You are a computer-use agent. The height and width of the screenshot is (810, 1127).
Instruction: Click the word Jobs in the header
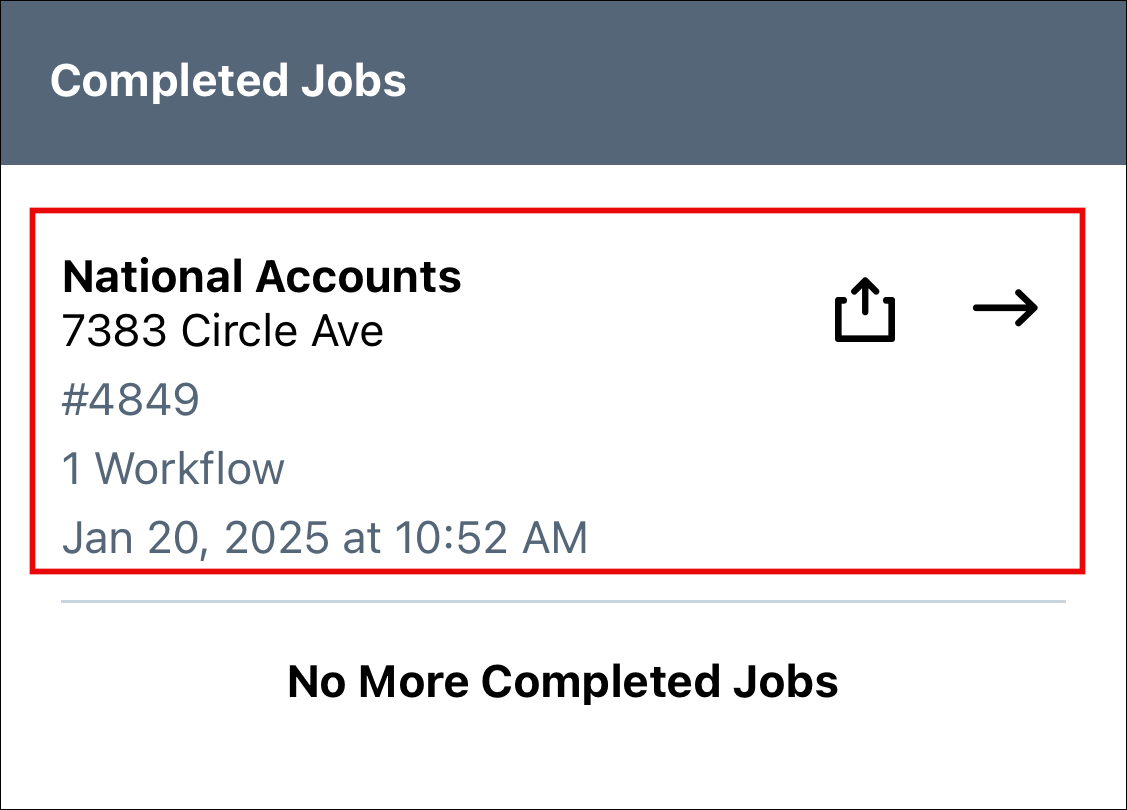[x=354, y=80]
